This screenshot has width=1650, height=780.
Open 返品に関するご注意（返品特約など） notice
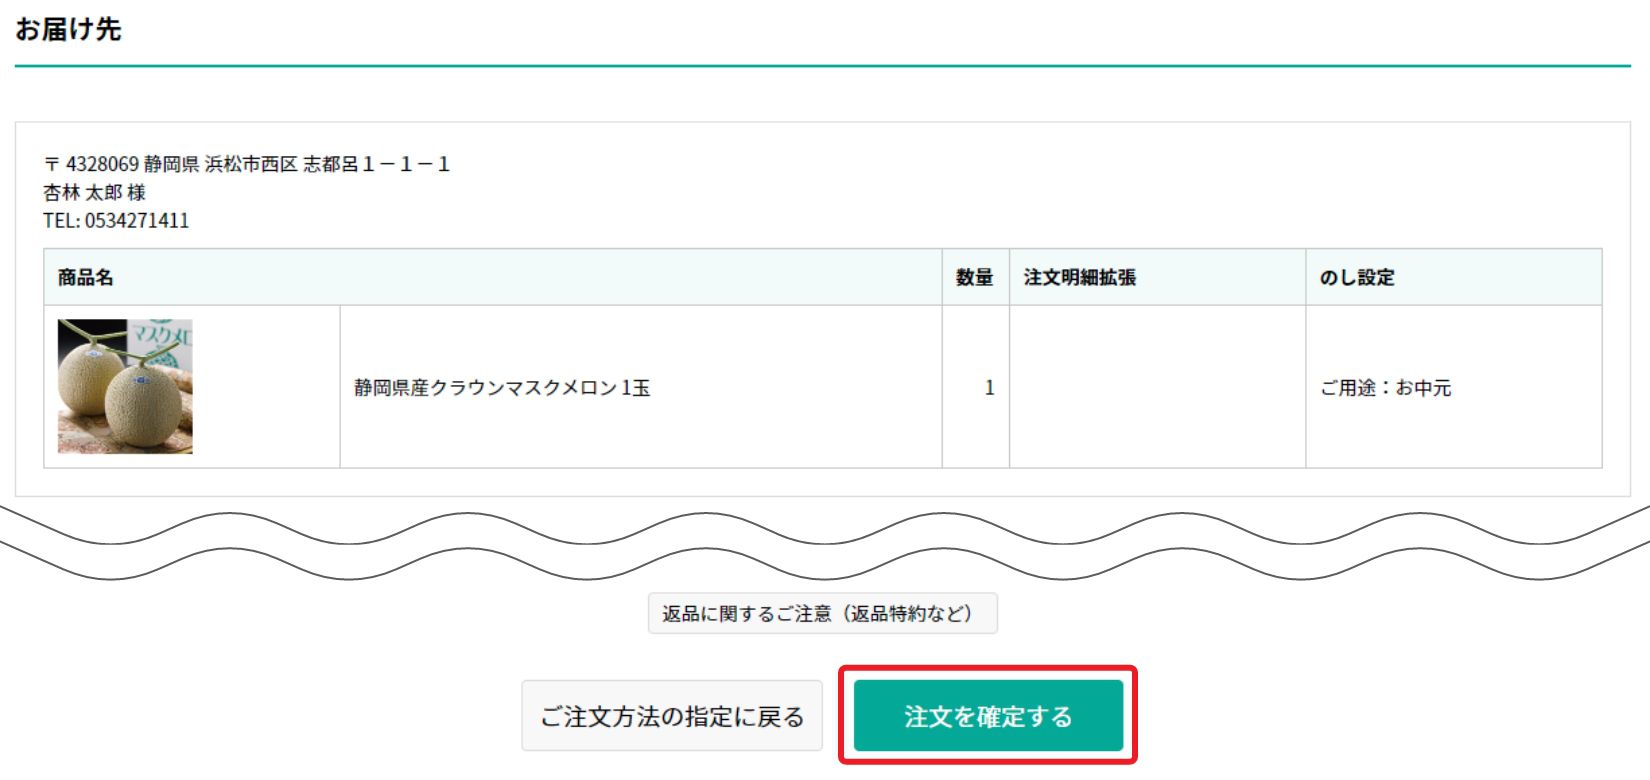point(822,613)
